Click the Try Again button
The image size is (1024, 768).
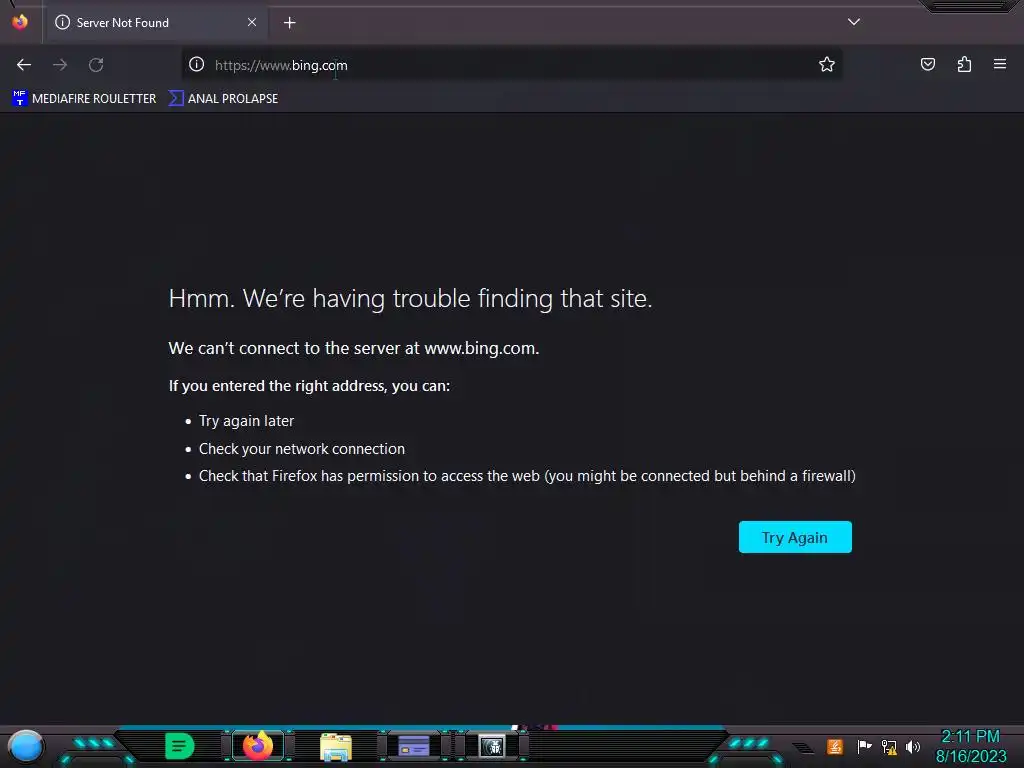[x=795, y=537]
